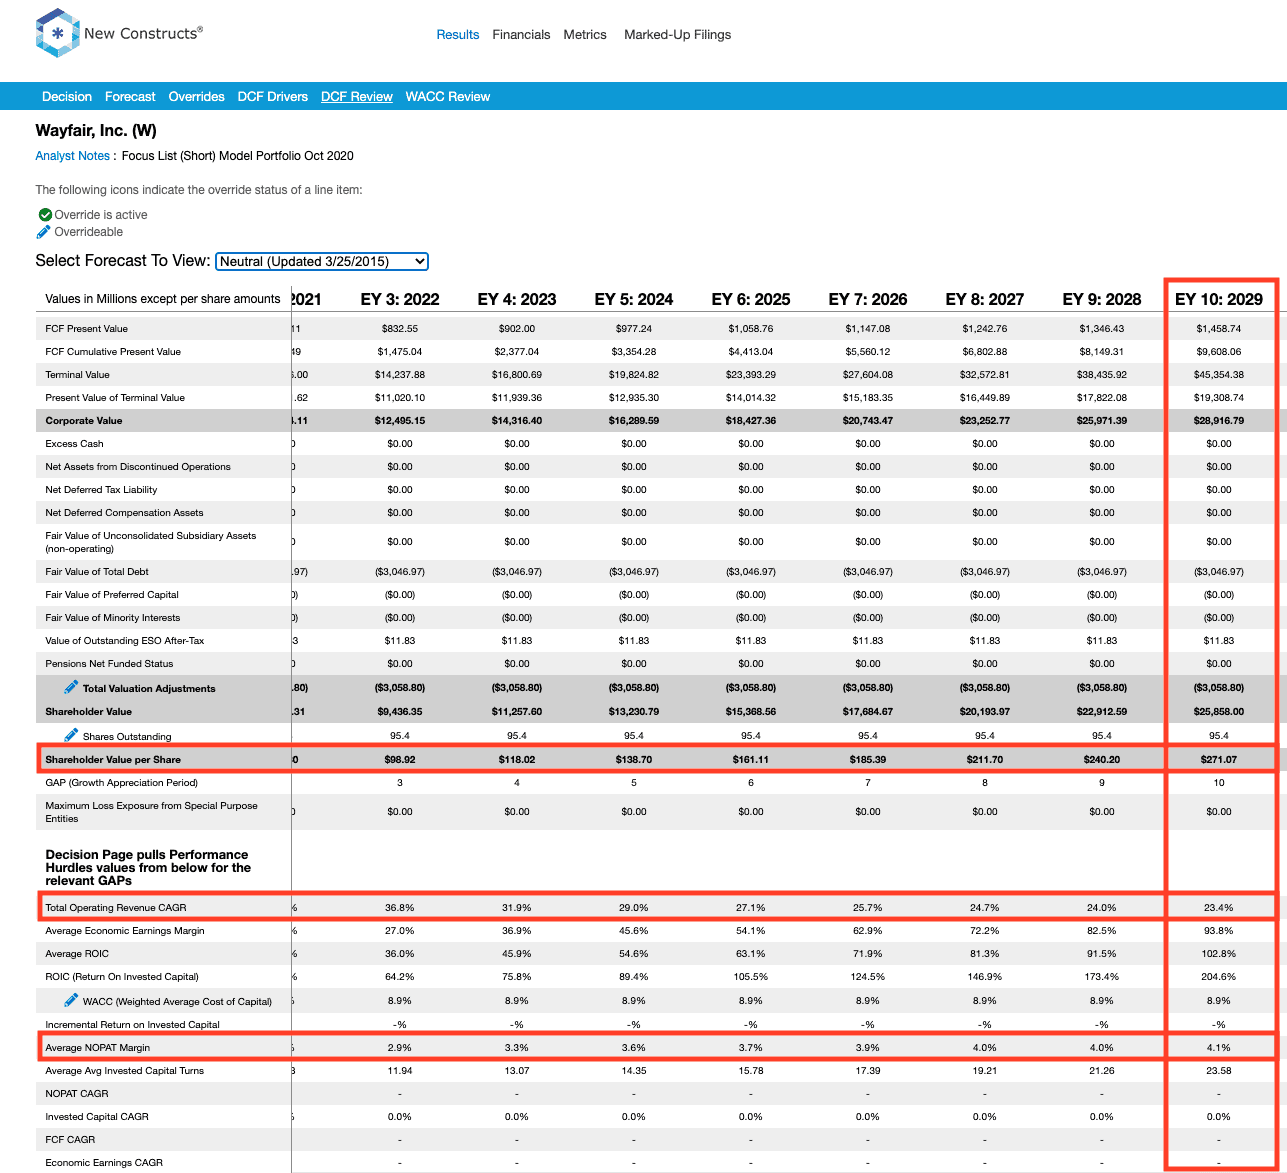Click the EY 9: 2028 column header
This screenshot has width=1287, height=1173.
(1102, 299)
